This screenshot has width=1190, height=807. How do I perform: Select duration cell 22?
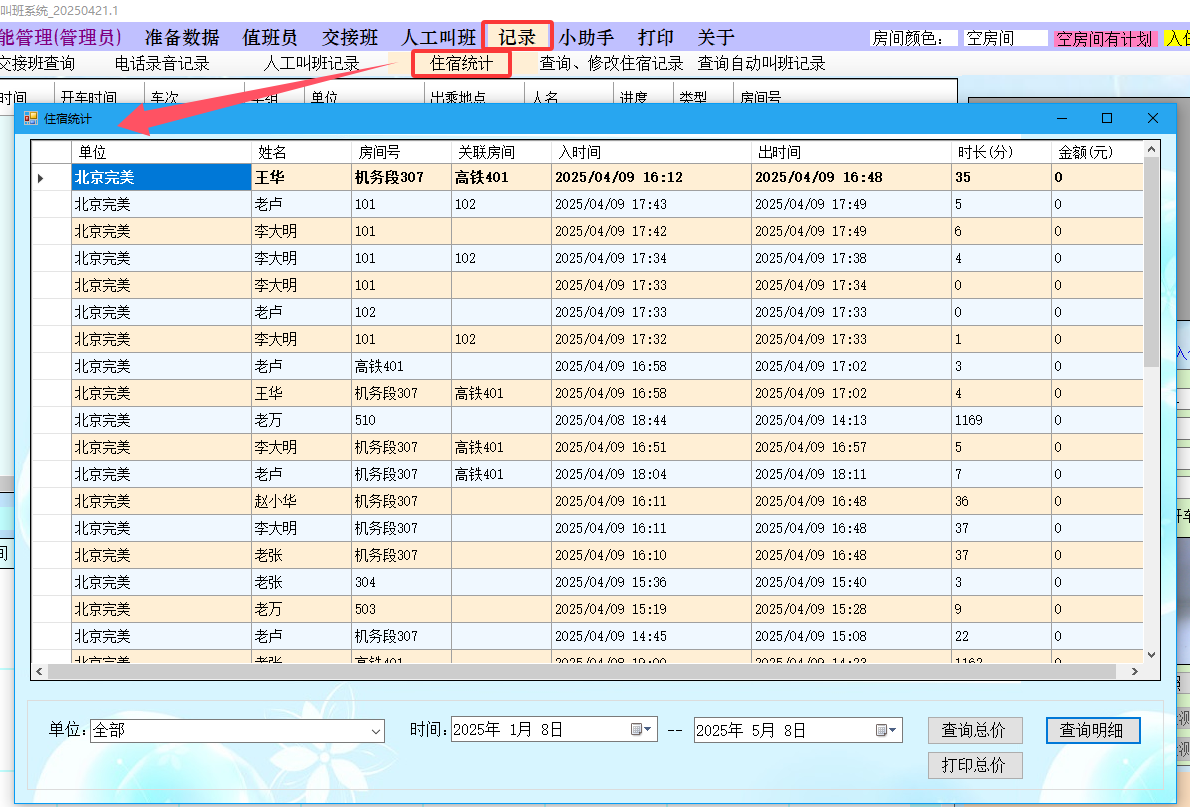1002,636
